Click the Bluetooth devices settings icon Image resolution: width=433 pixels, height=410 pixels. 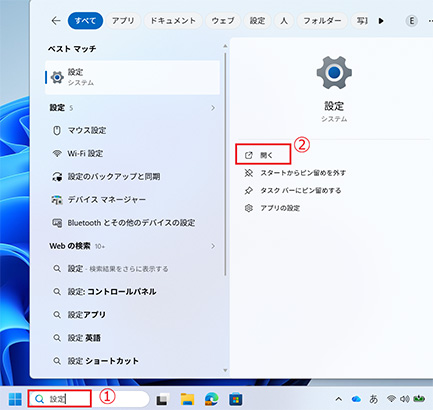(57, 223)
